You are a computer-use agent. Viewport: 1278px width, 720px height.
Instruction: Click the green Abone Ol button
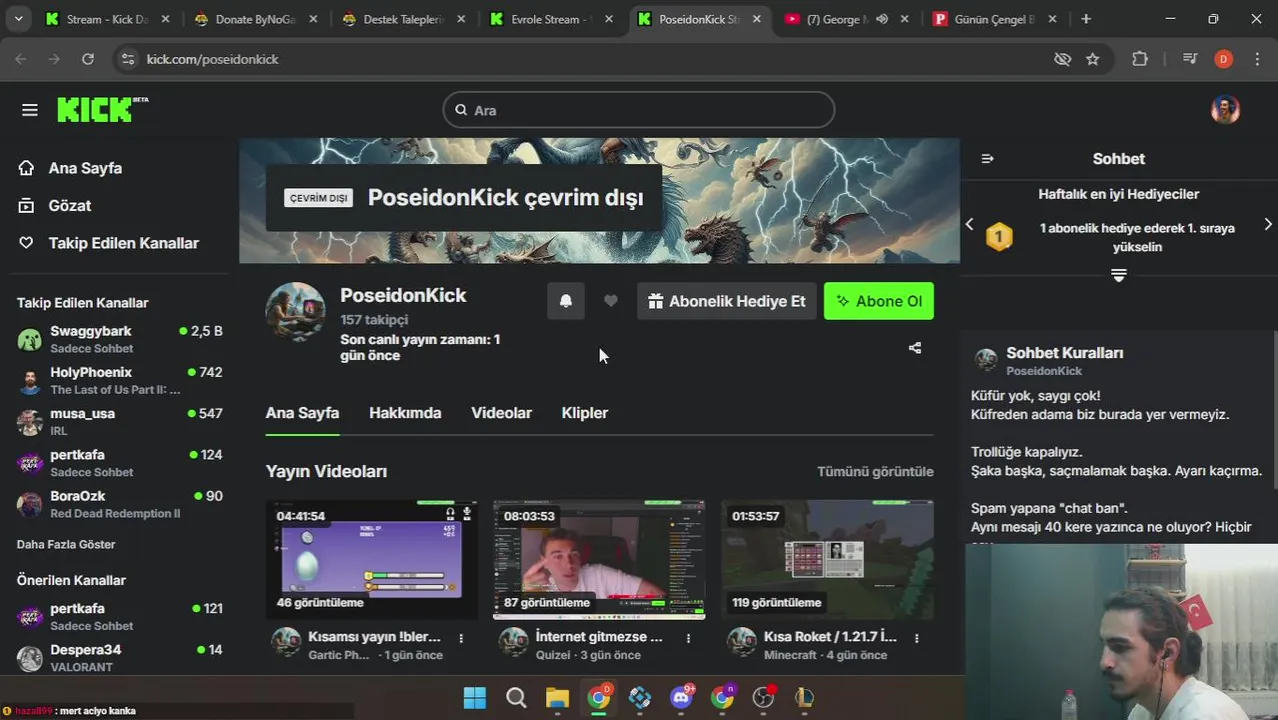(x=879, y=301)
